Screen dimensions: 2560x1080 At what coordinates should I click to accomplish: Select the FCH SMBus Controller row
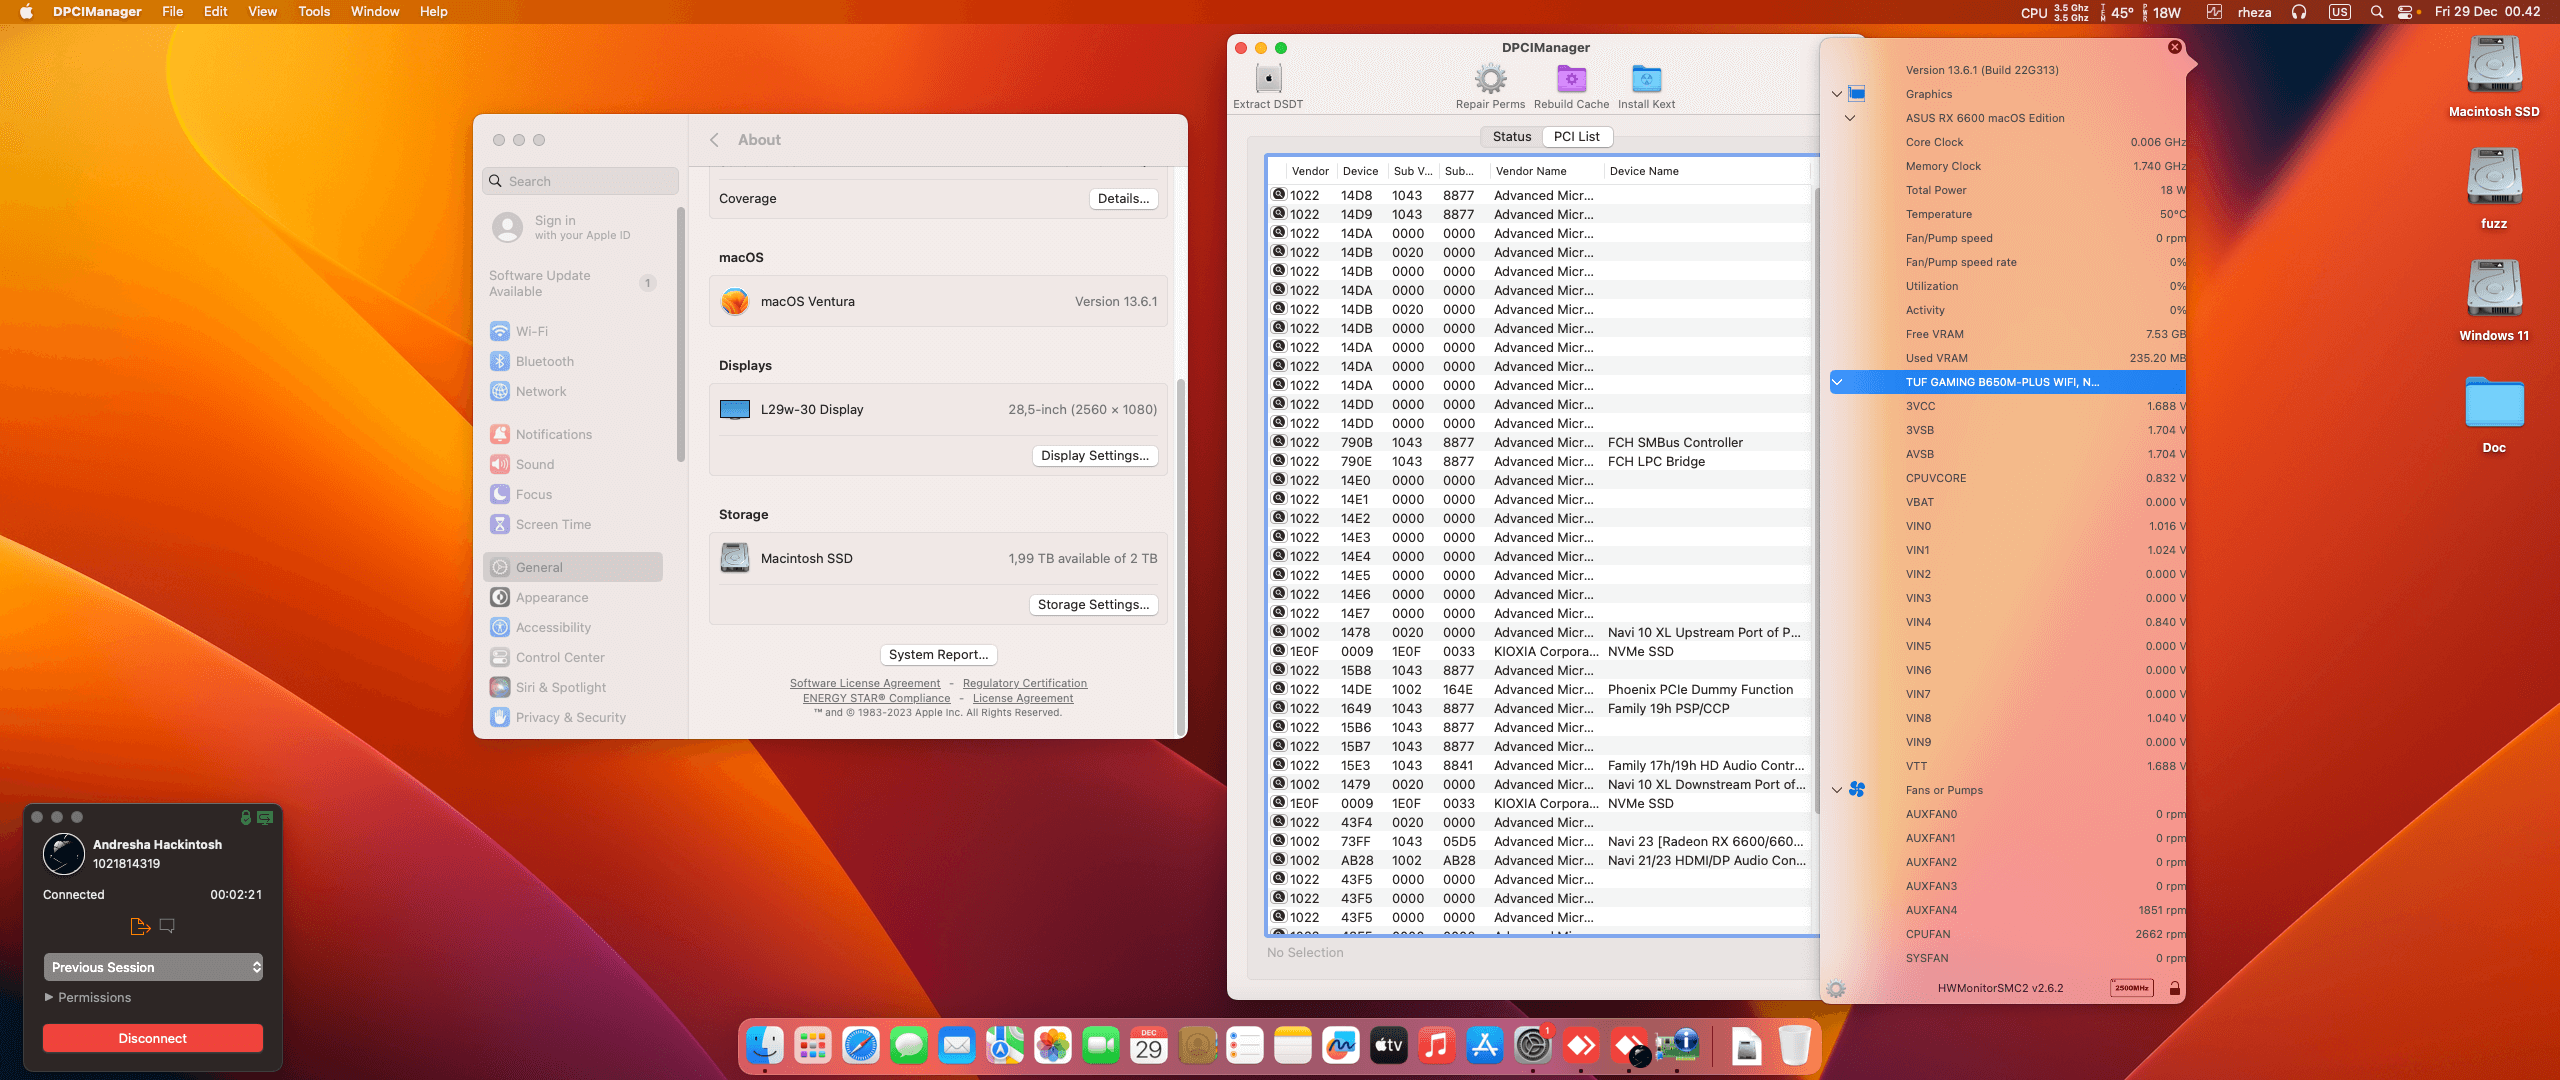point(1674,443)
